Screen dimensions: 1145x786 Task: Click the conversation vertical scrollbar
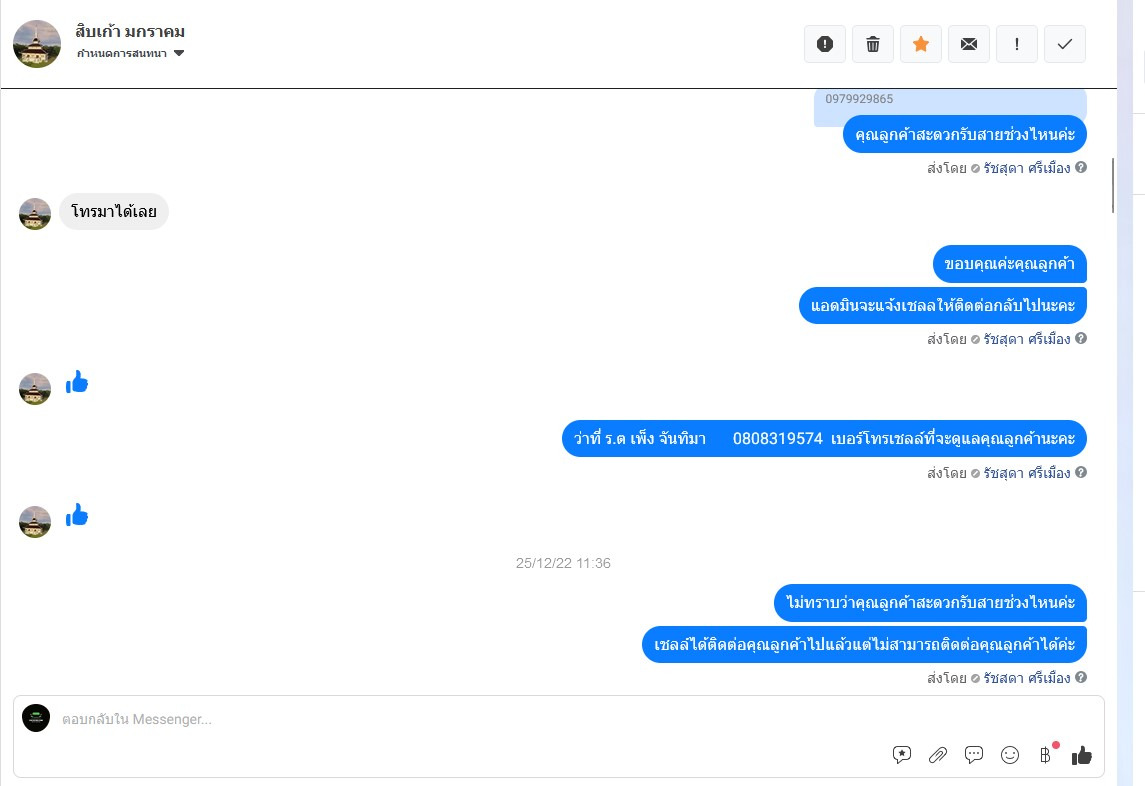click(x=1113, y=185)
